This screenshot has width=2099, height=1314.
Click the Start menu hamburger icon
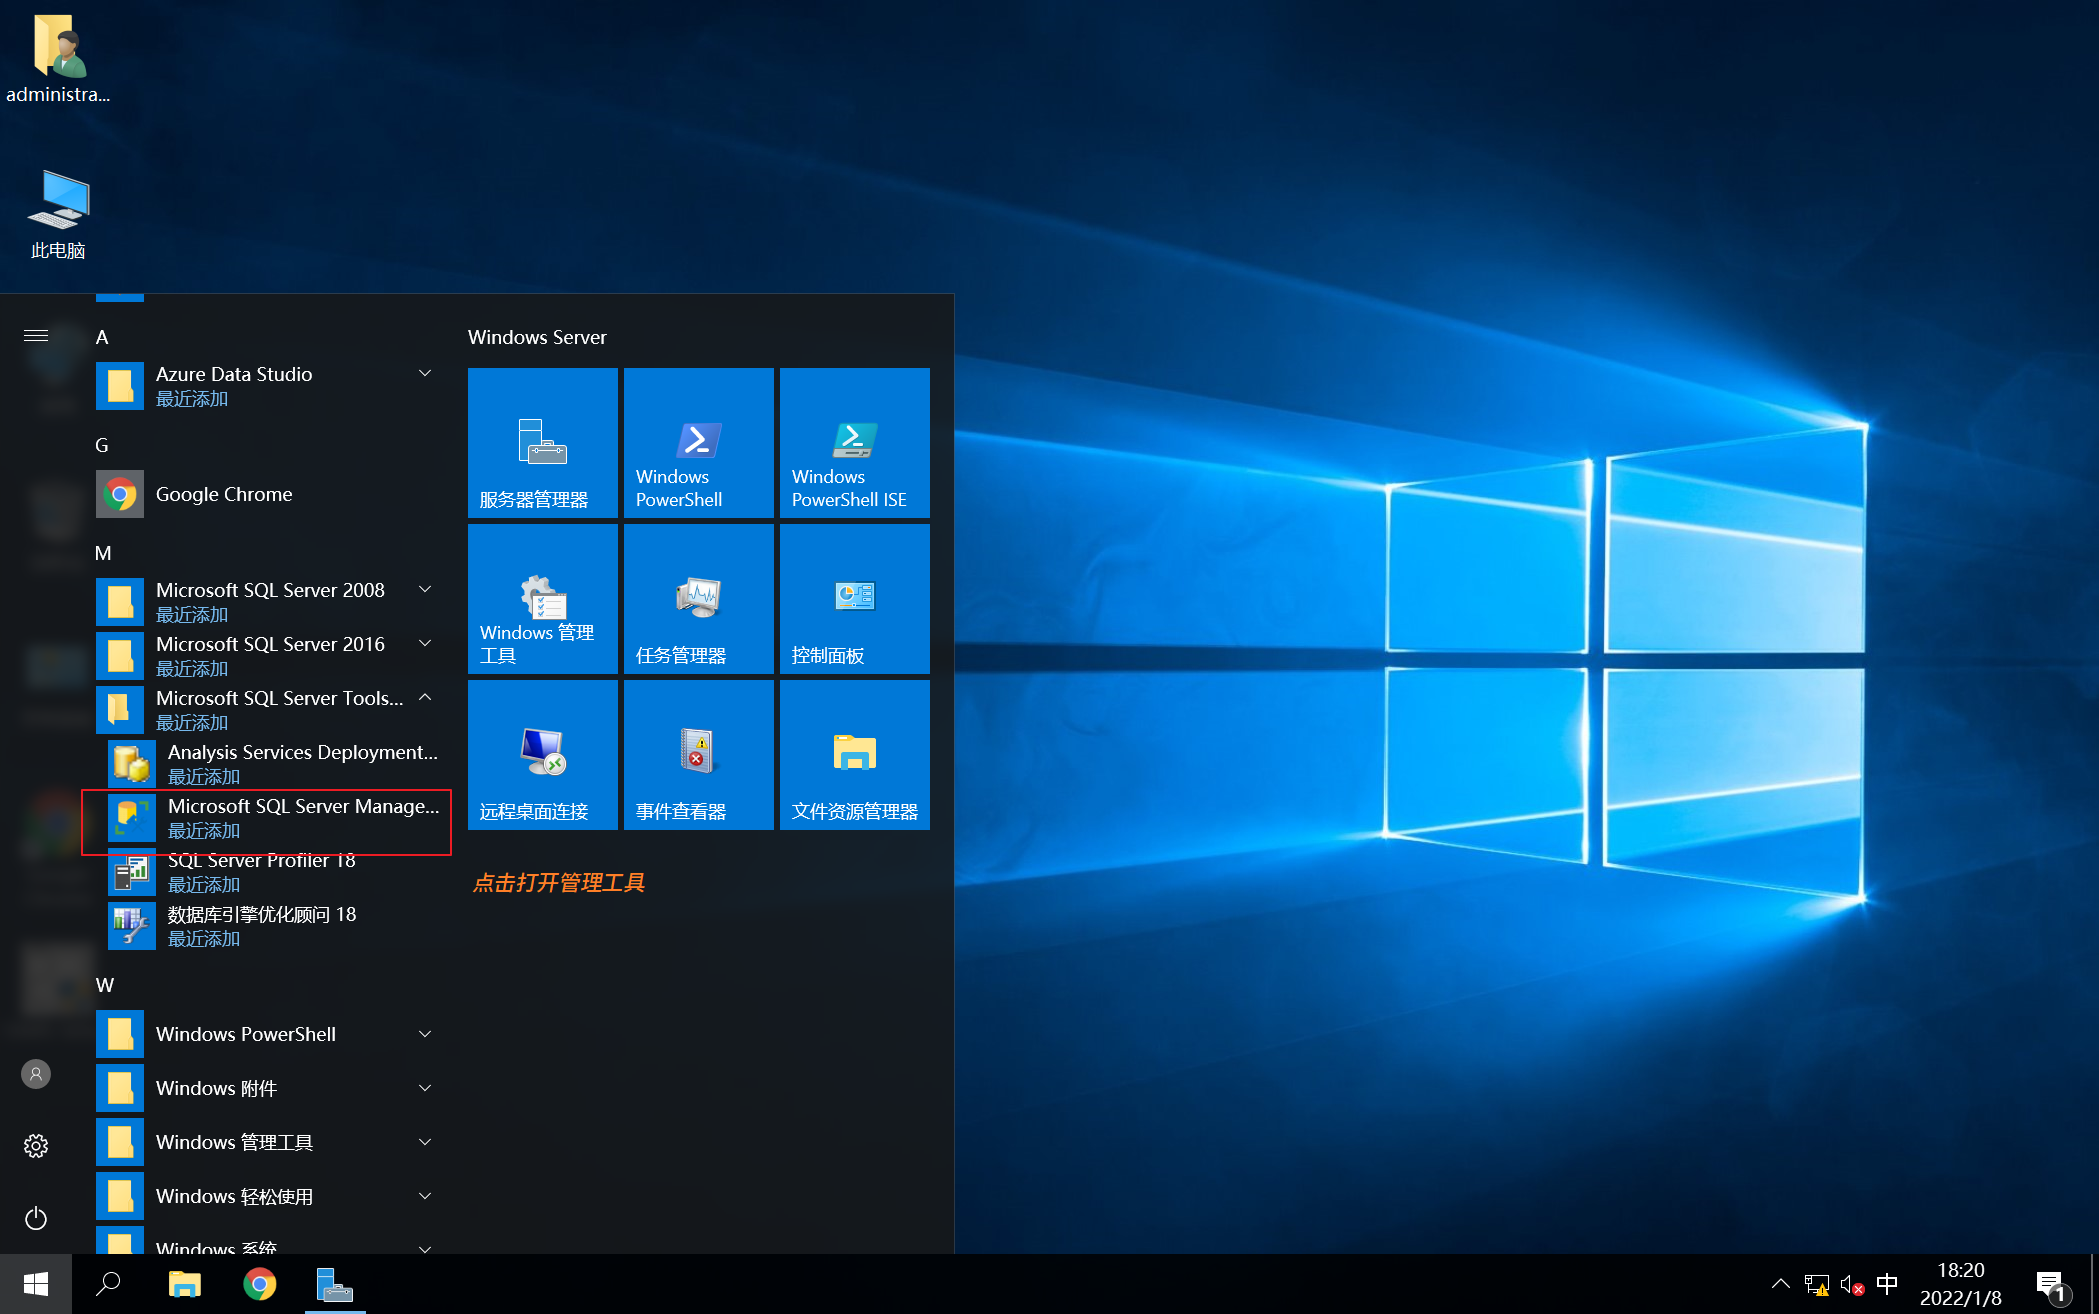point(36,335)
